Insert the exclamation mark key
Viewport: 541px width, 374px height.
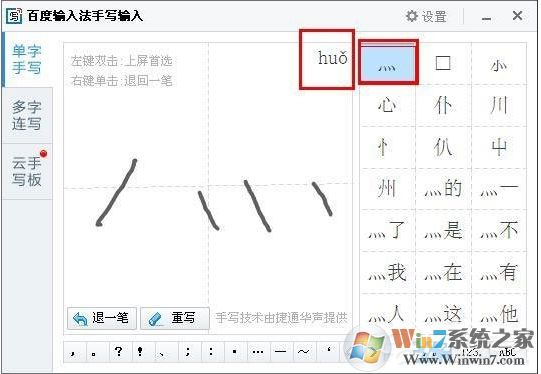tap(143, 352)
